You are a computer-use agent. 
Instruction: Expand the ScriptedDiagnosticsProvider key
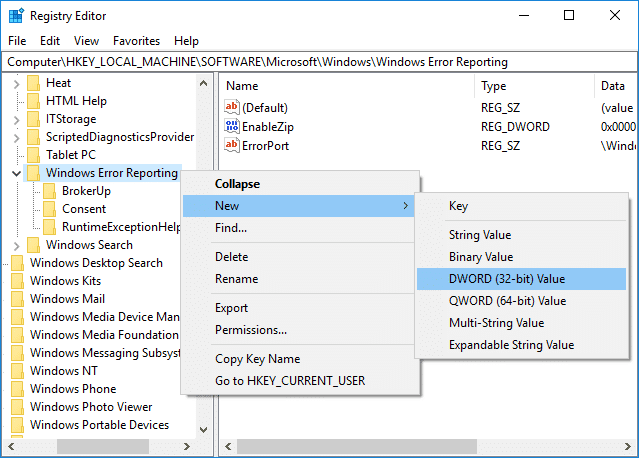pyautogui.click(x=16, y=138)
